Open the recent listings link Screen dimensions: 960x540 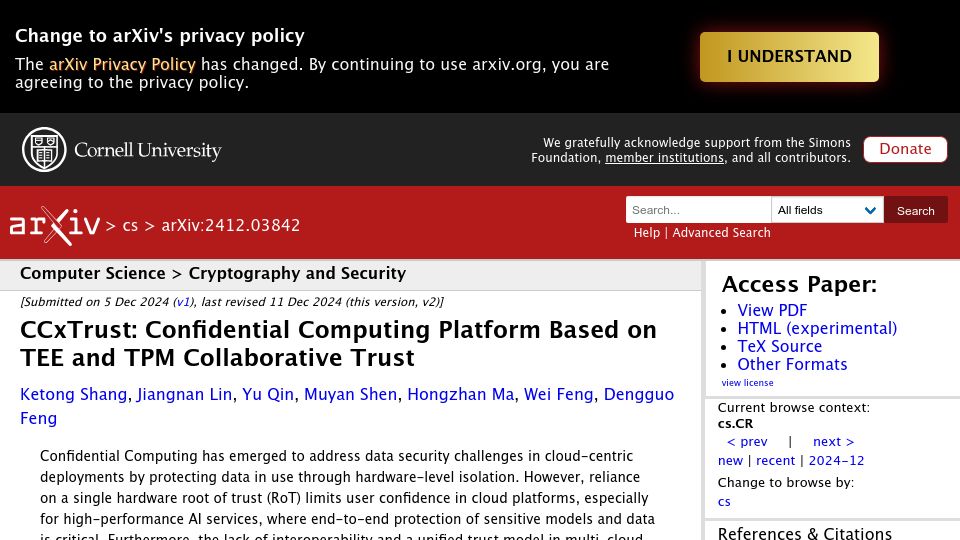pos(775,460)
